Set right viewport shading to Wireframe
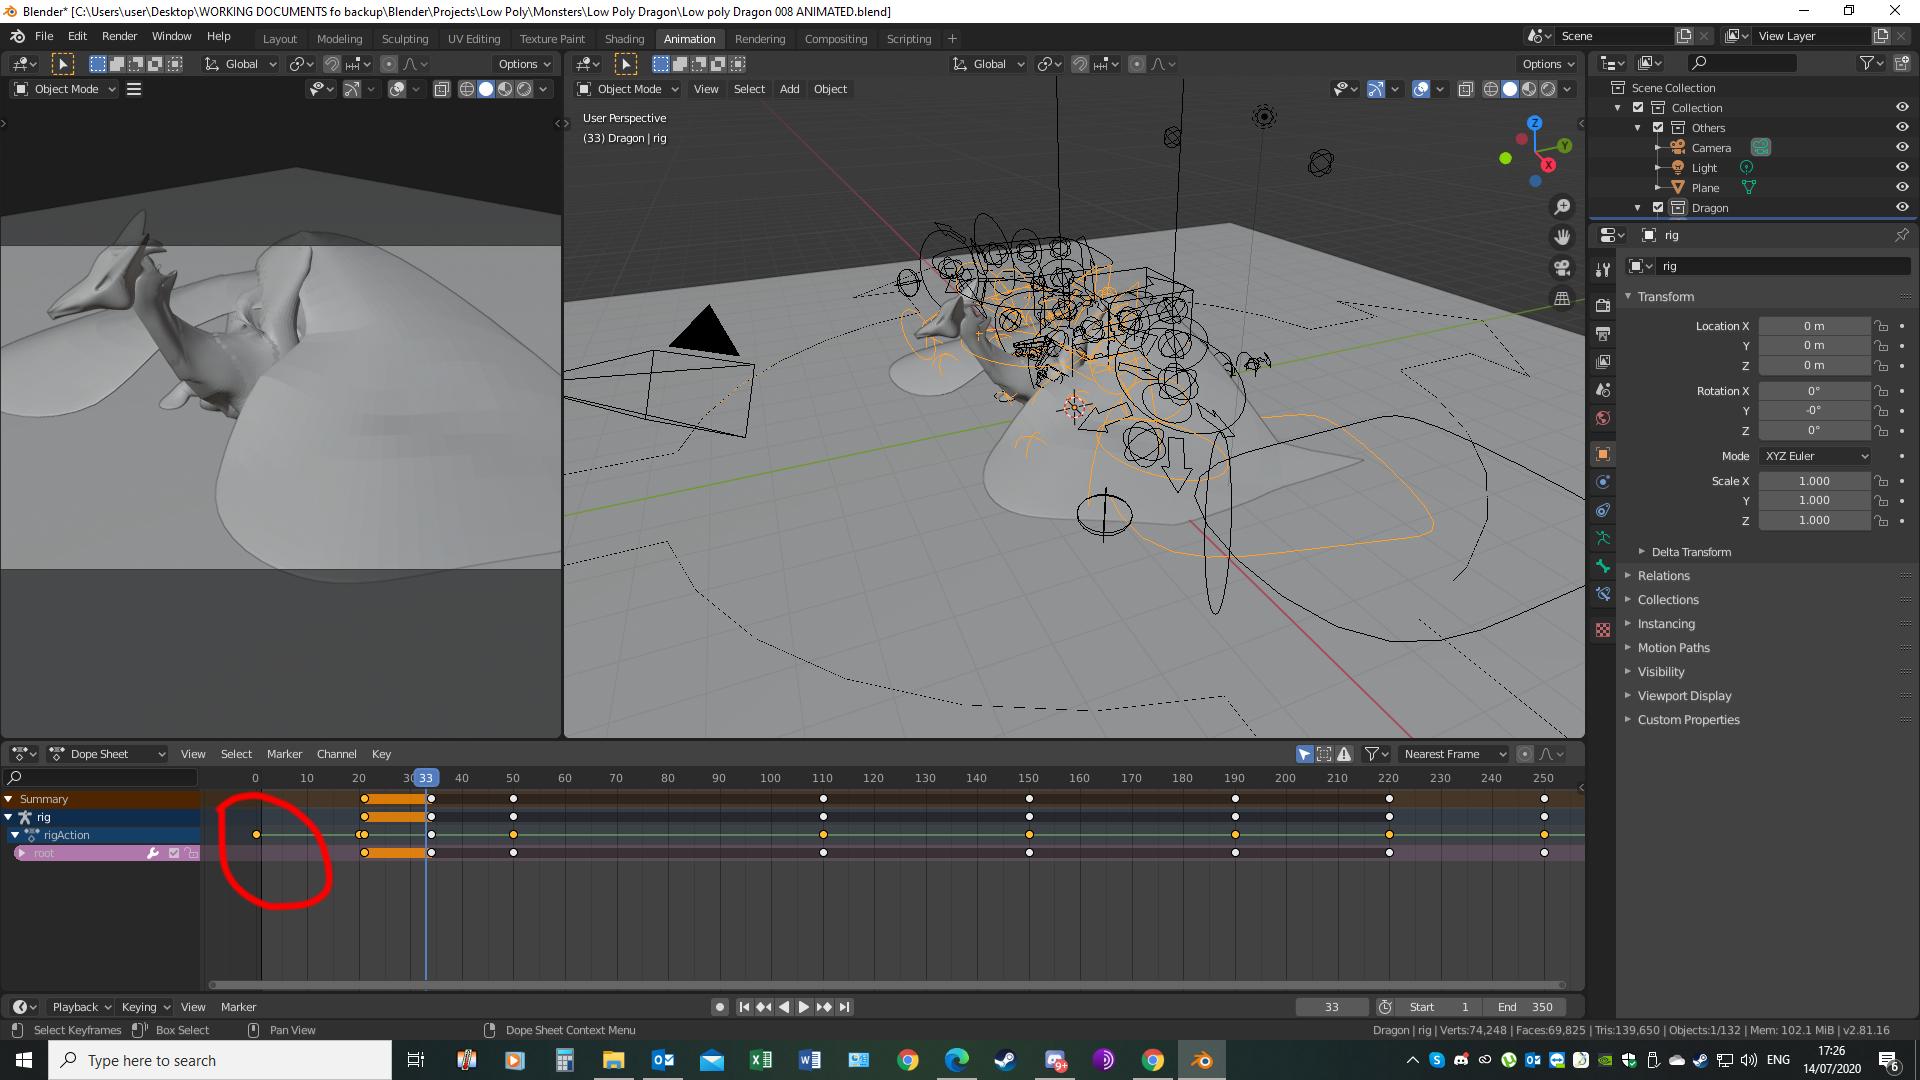This screenshot has width=1920, height=1080. tap(1491, 89)
